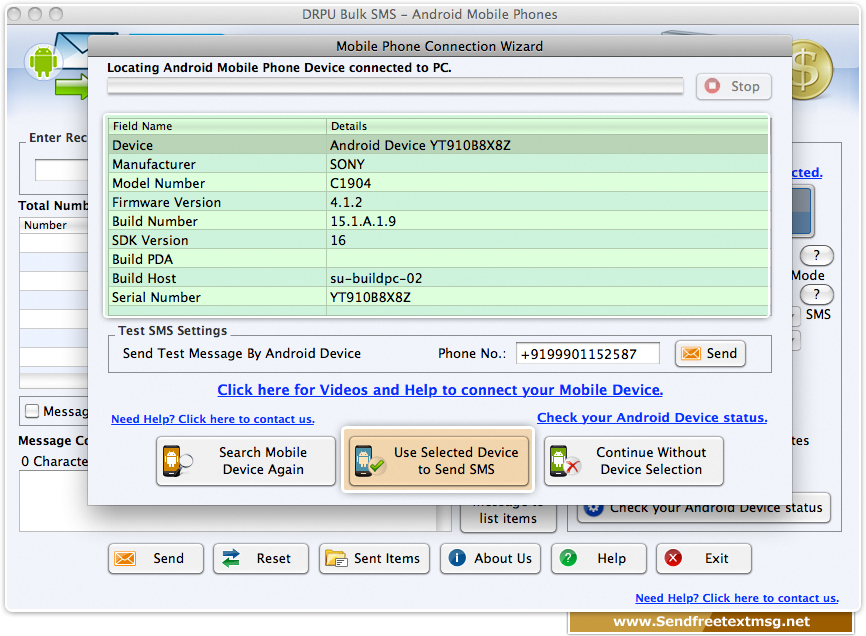Click the partially hidden 'cted.' link

pyautogui.click(x=807, y=172)
